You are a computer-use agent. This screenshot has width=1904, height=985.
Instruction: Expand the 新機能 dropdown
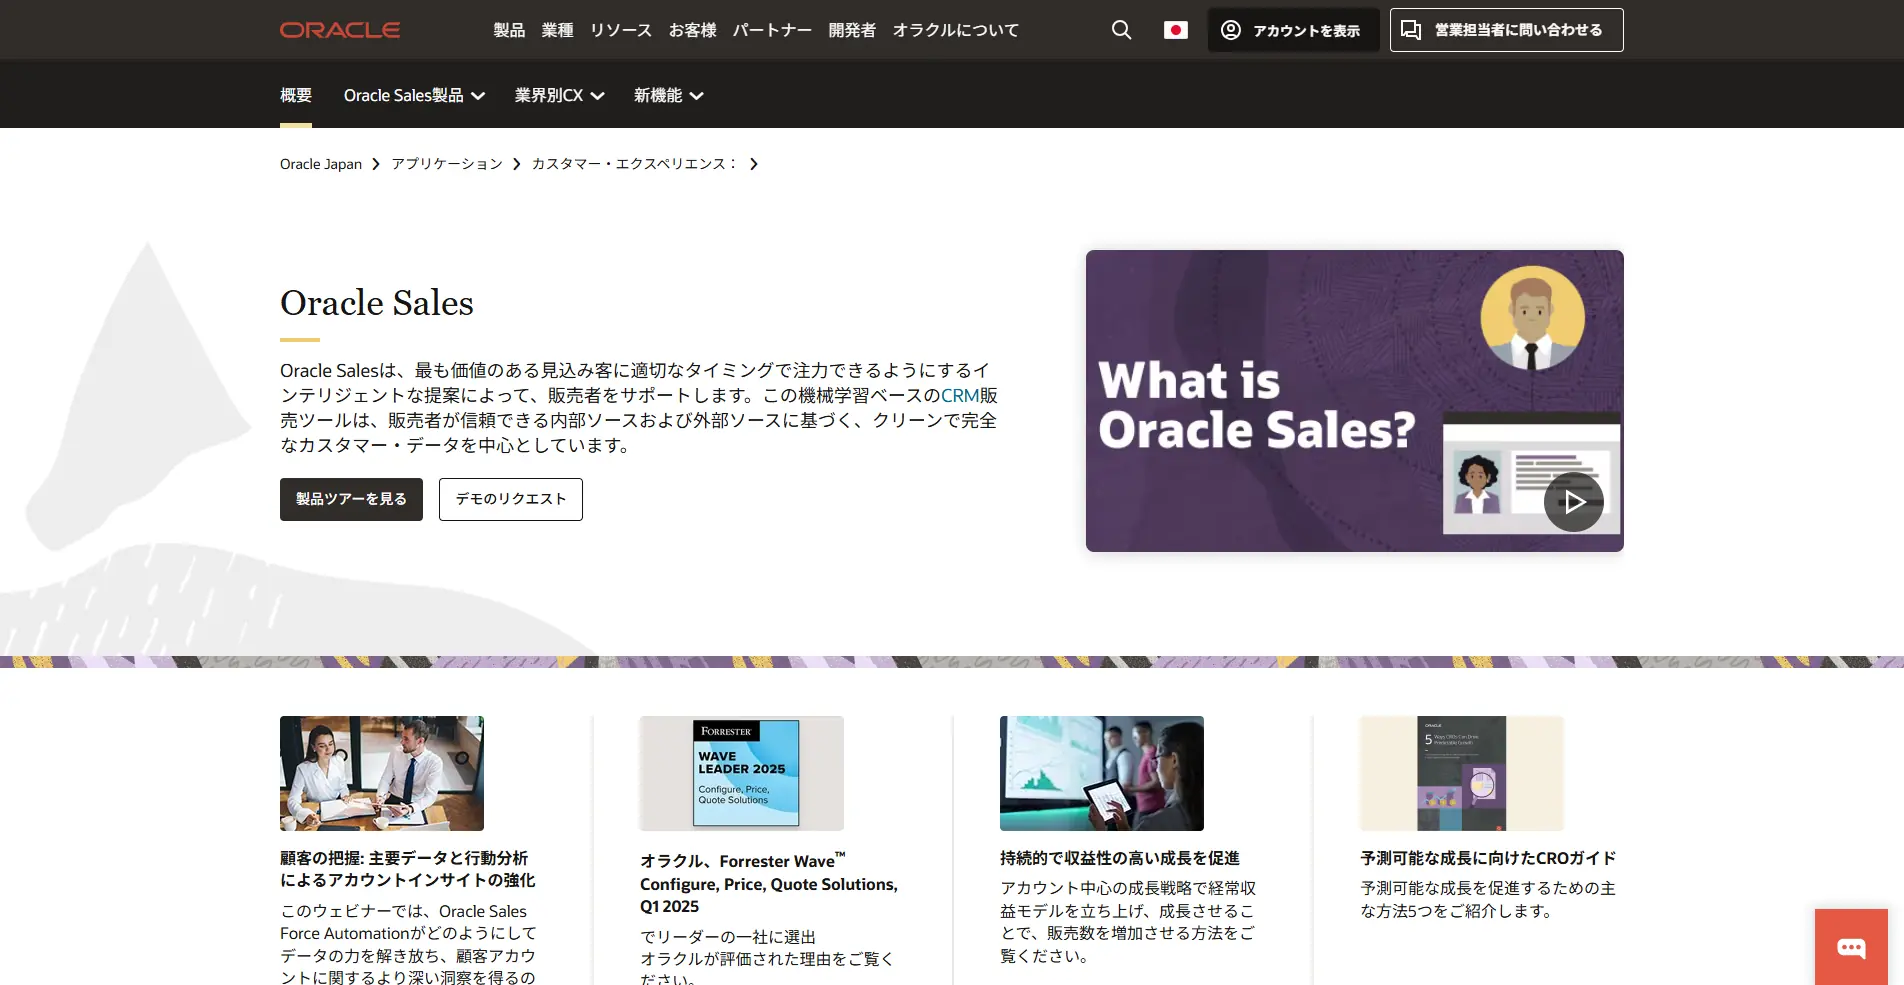click(x=669, y=96)
